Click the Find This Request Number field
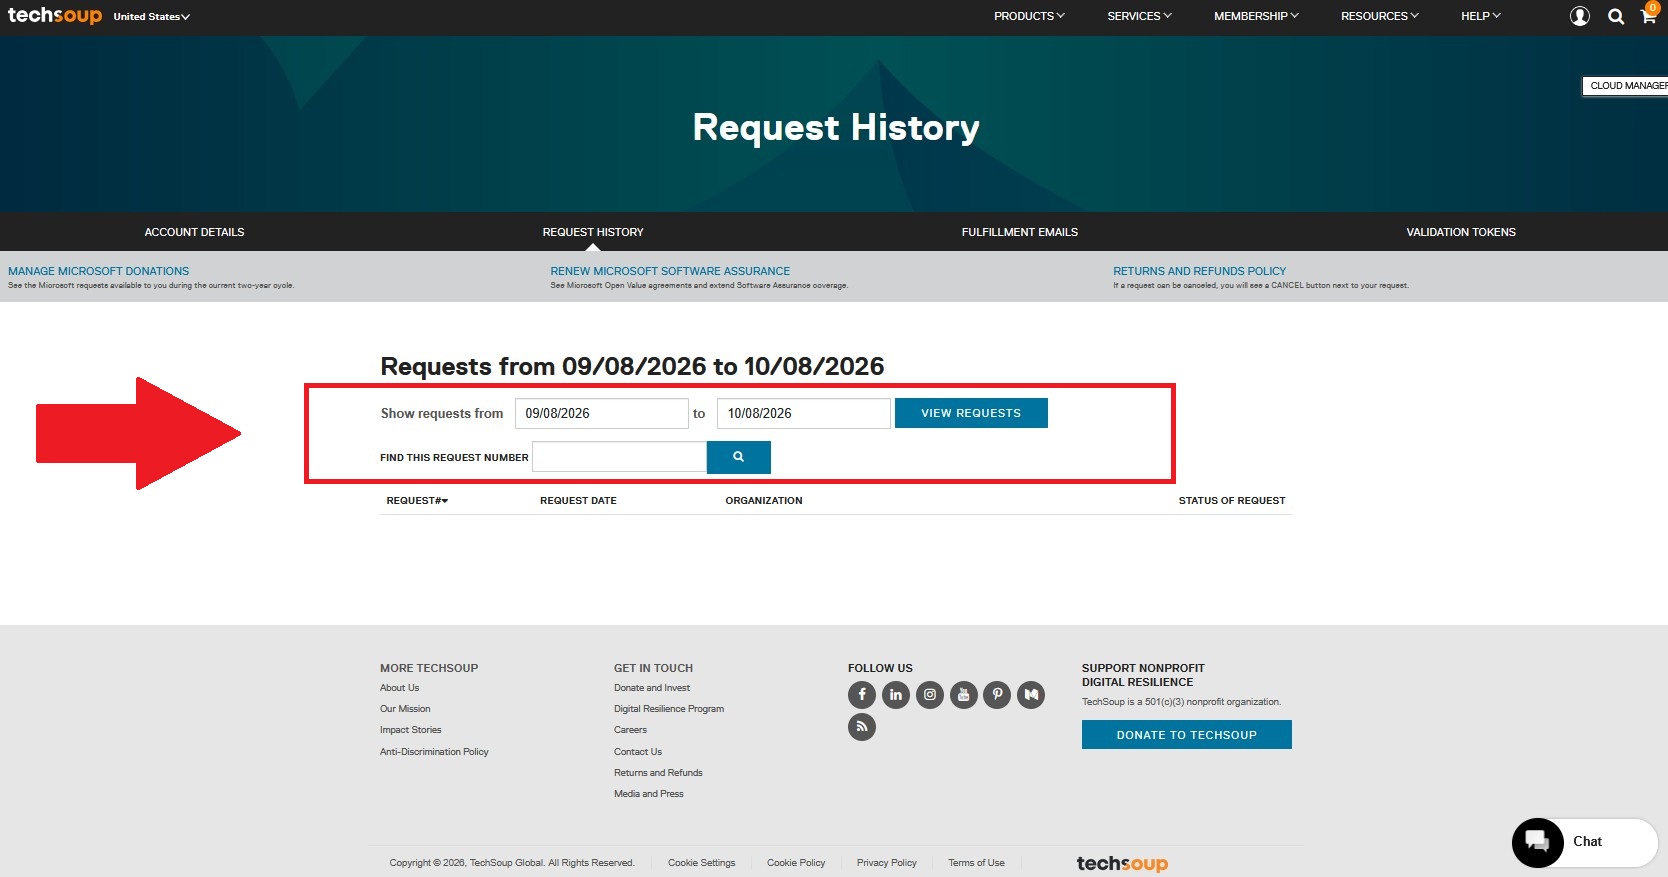 pyautogui.click(x=619, y=457)
